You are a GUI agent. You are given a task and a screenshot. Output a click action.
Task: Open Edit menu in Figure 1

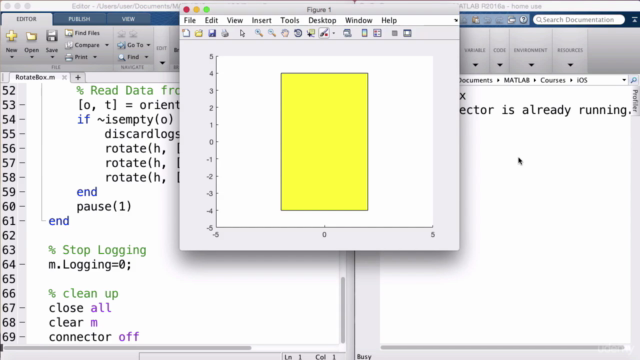pos(211,20)
